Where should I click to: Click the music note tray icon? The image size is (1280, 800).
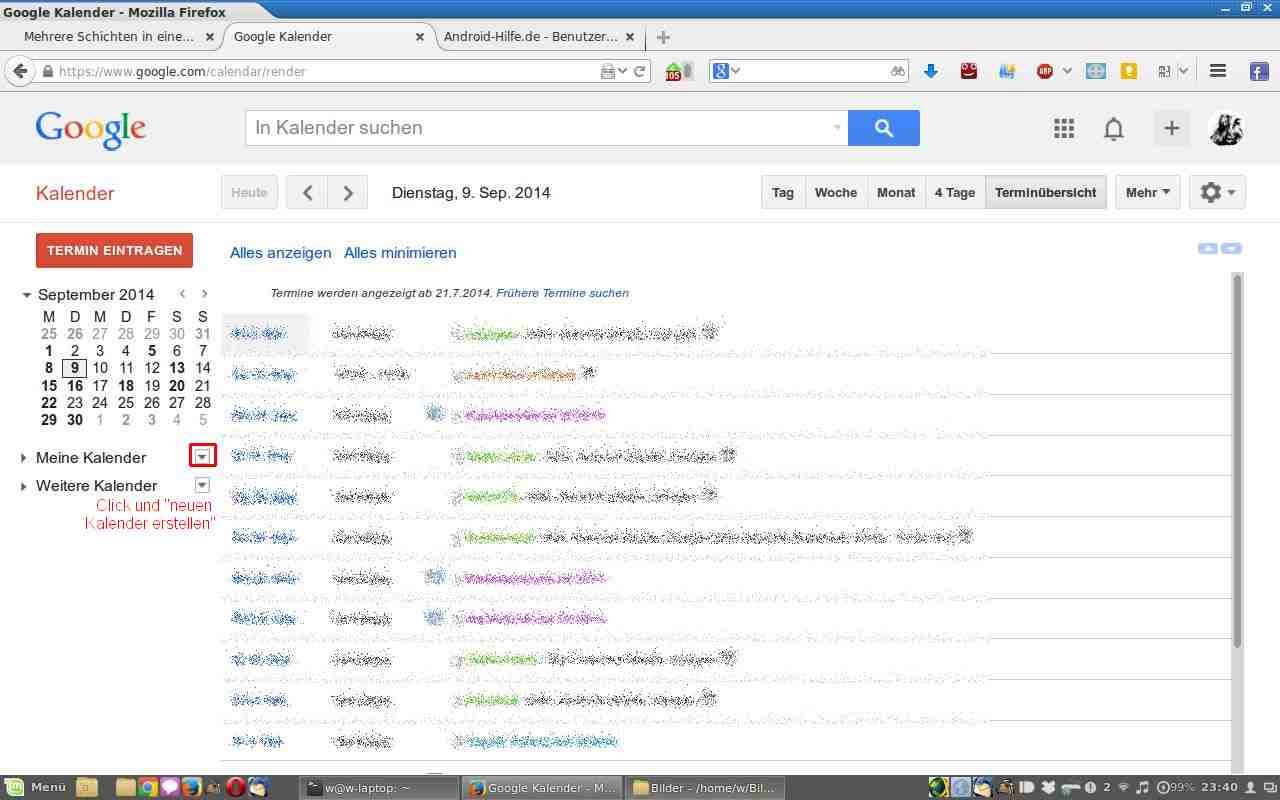pos(1143,787)
